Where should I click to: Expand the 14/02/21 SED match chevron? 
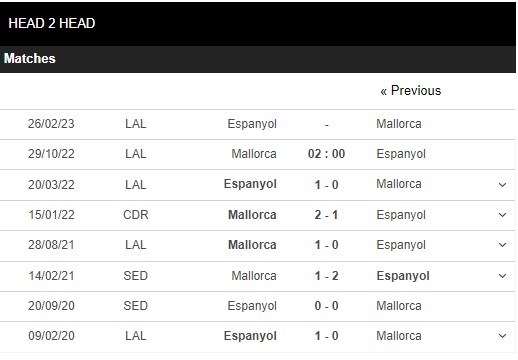pyautogui.click(x=502, y=276)
